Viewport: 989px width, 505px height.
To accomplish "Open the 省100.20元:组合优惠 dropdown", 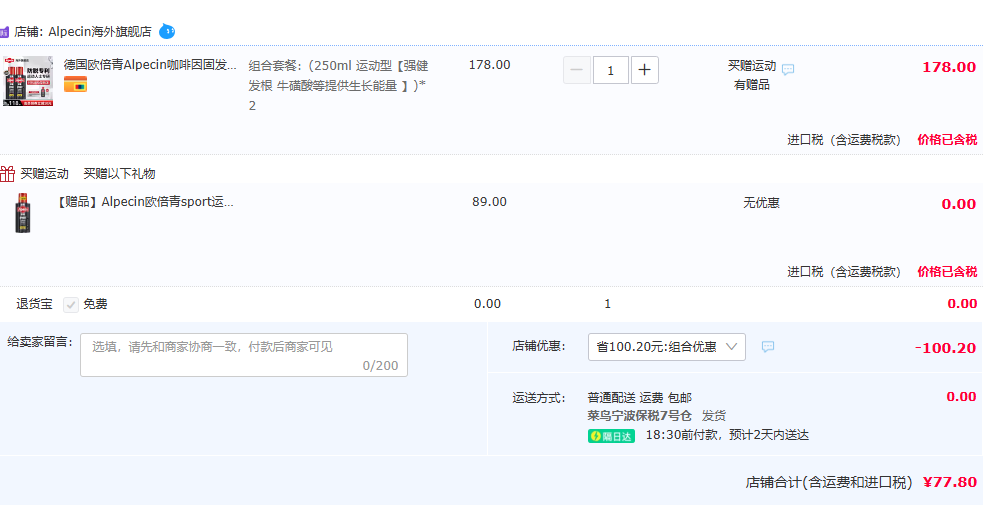I will coord(667,347).
